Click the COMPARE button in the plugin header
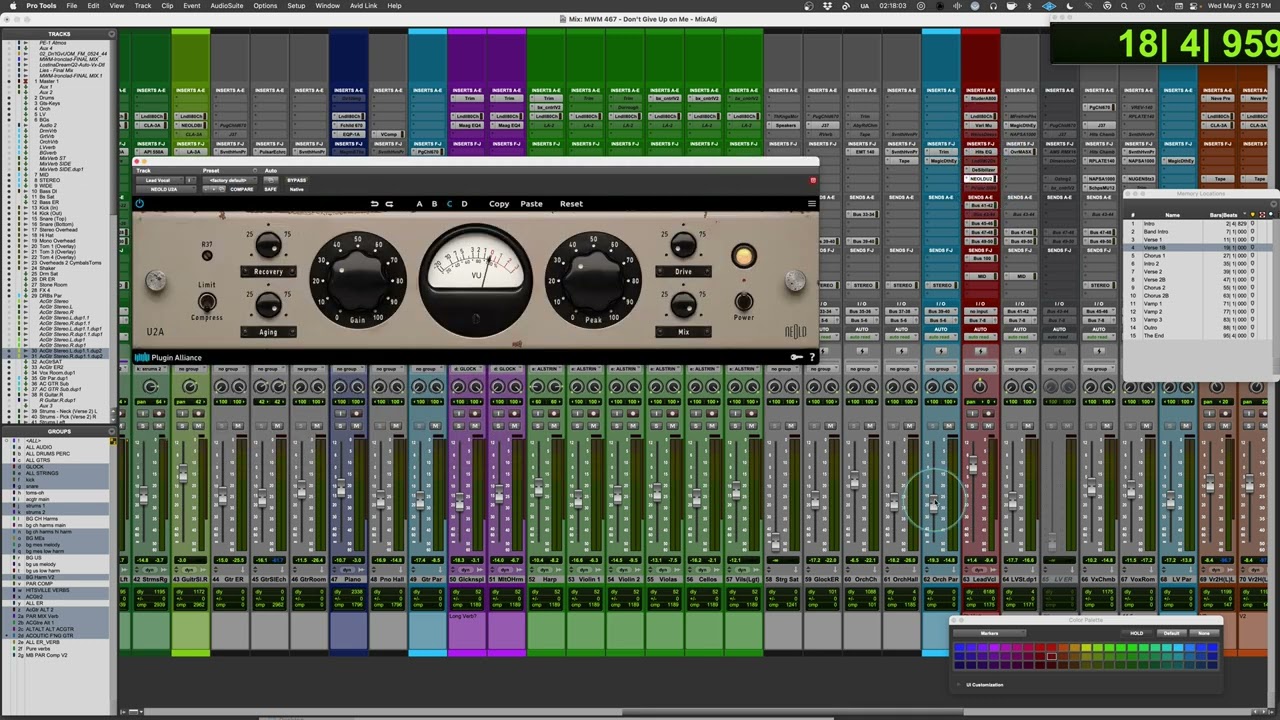The image size is (1280, 720). click(x=242, y=189)
